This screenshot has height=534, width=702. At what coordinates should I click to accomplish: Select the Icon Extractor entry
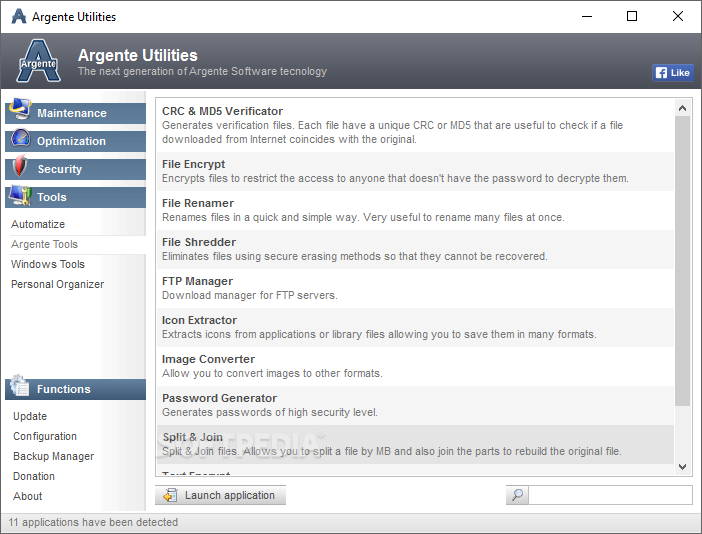point(415,327)
